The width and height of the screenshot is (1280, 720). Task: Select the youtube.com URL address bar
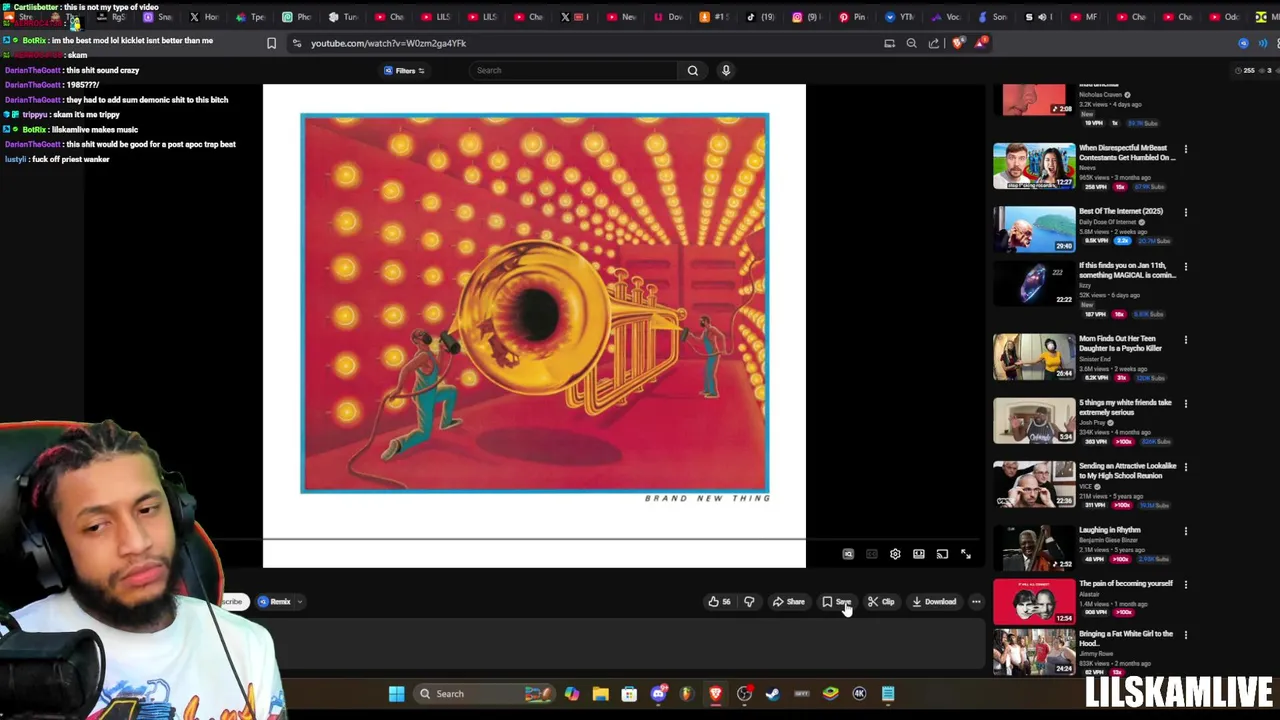(x=388, y=43)
